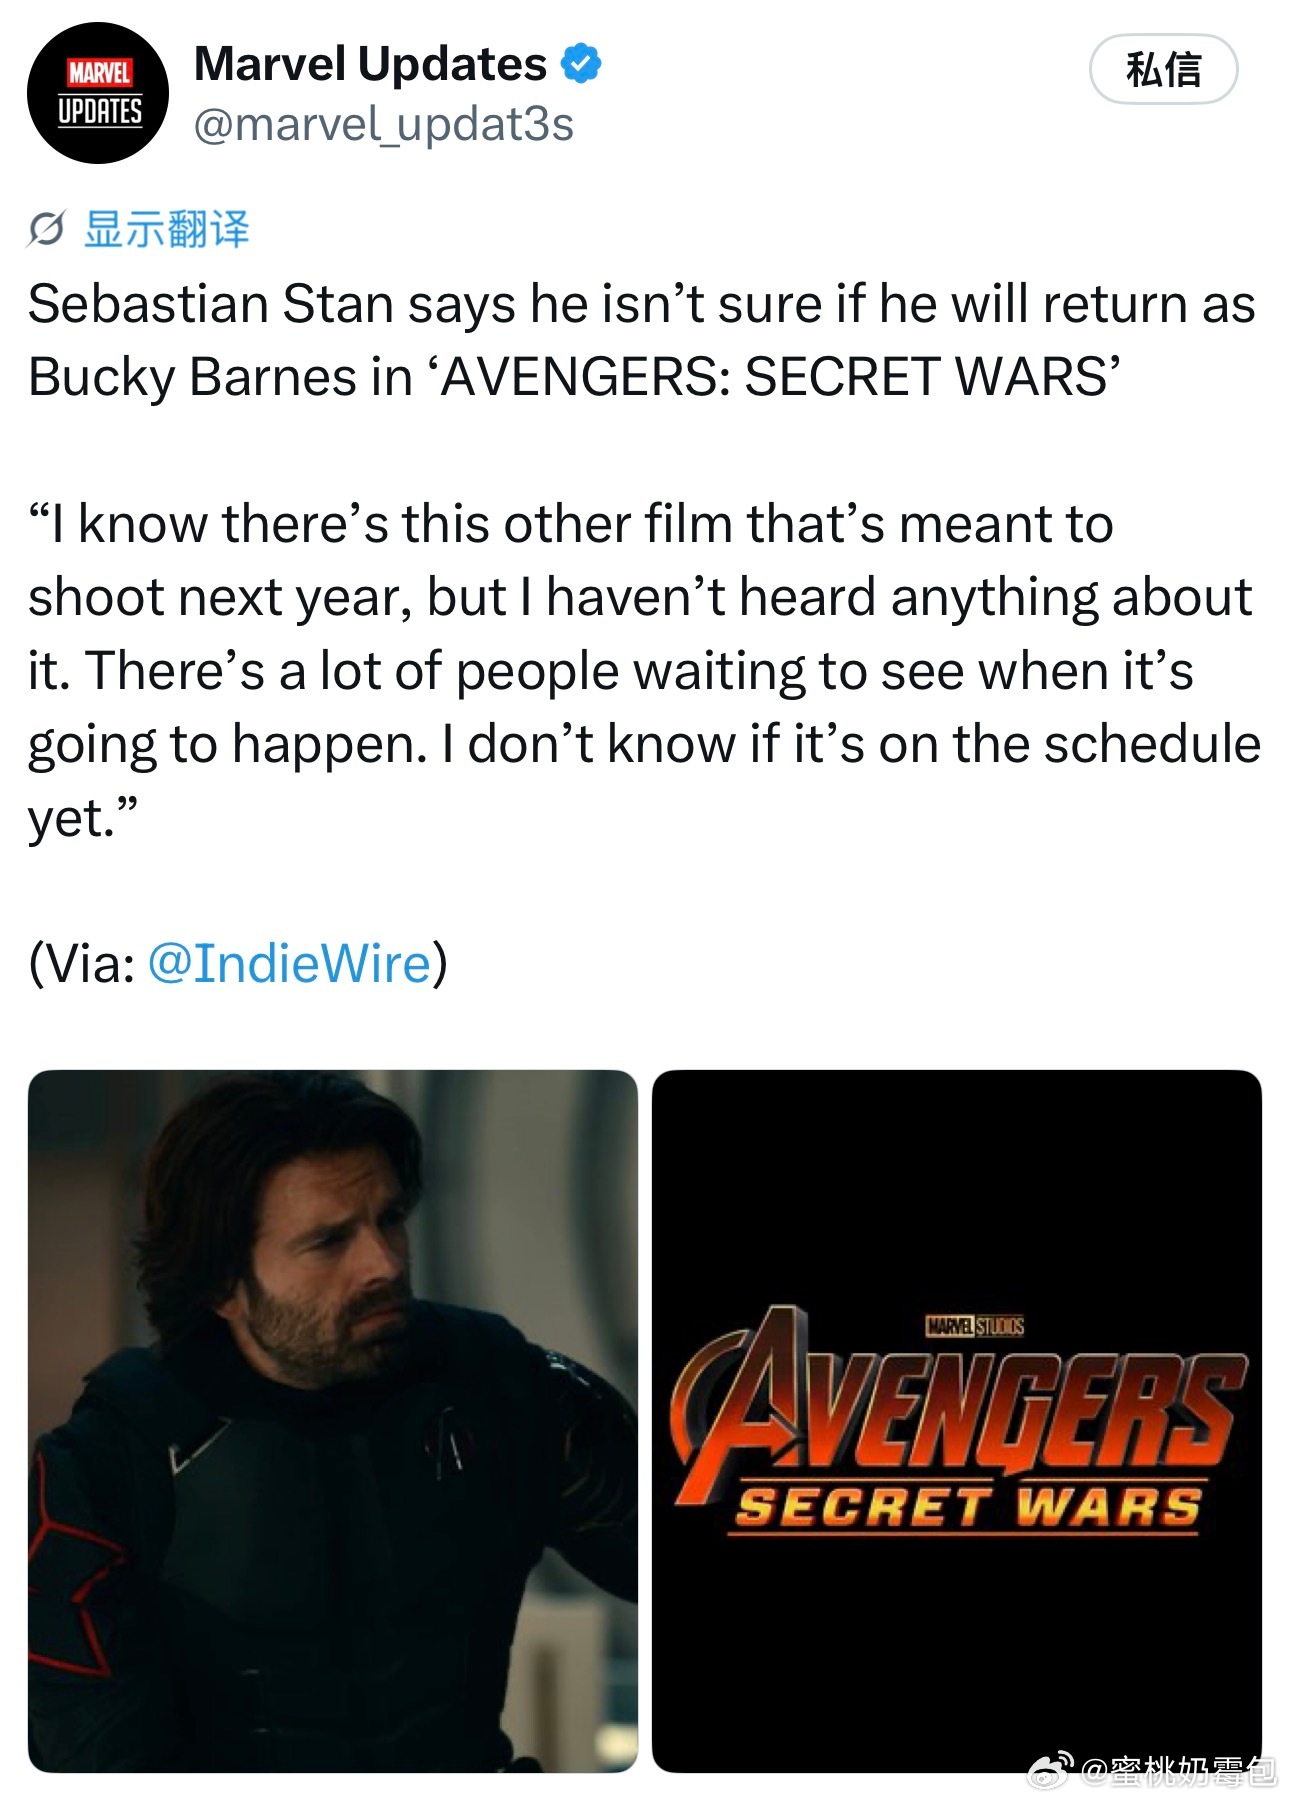Image resolution: width=1290 pixels, height=1803 pixels.
Task: Tap the quote's last line ending in yet.”
Action: 83,817
